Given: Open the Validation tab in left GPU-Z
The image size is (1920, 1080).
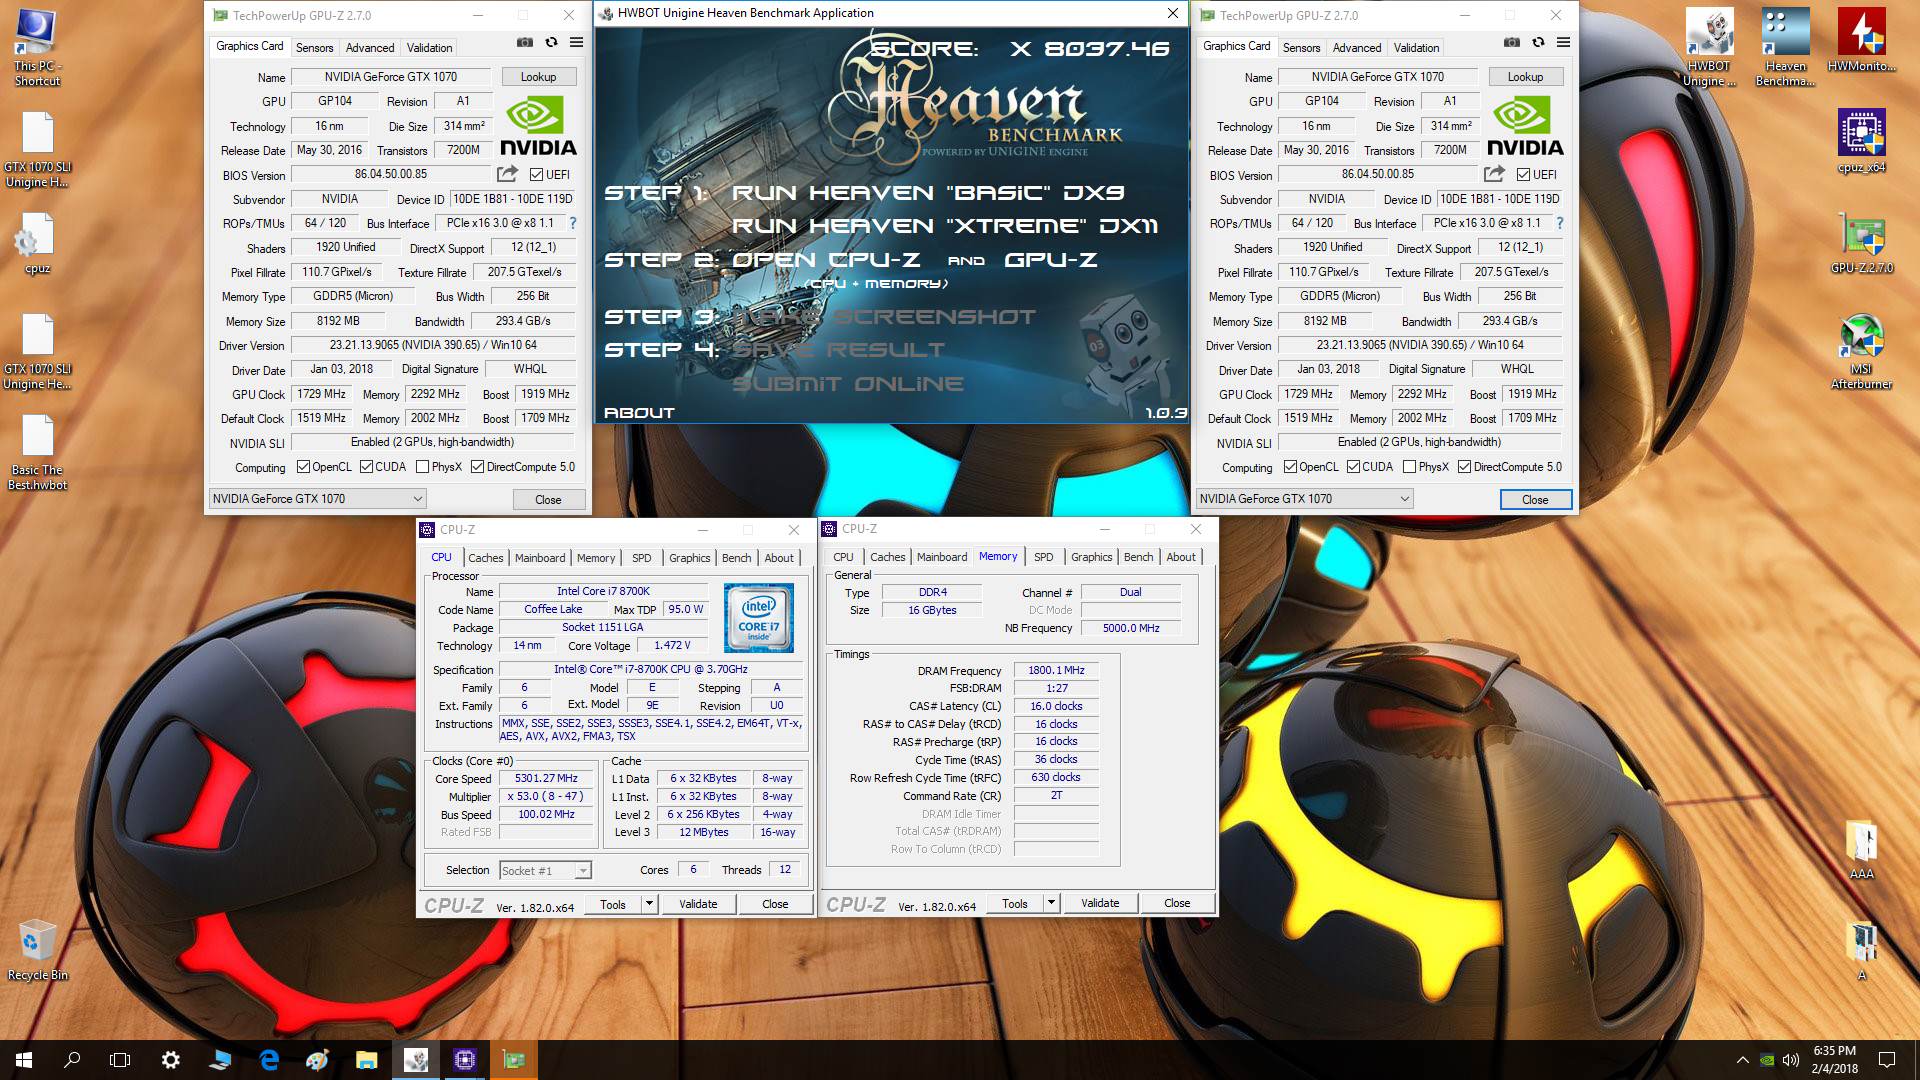Looking at the screenshot, I should (429, 48).
